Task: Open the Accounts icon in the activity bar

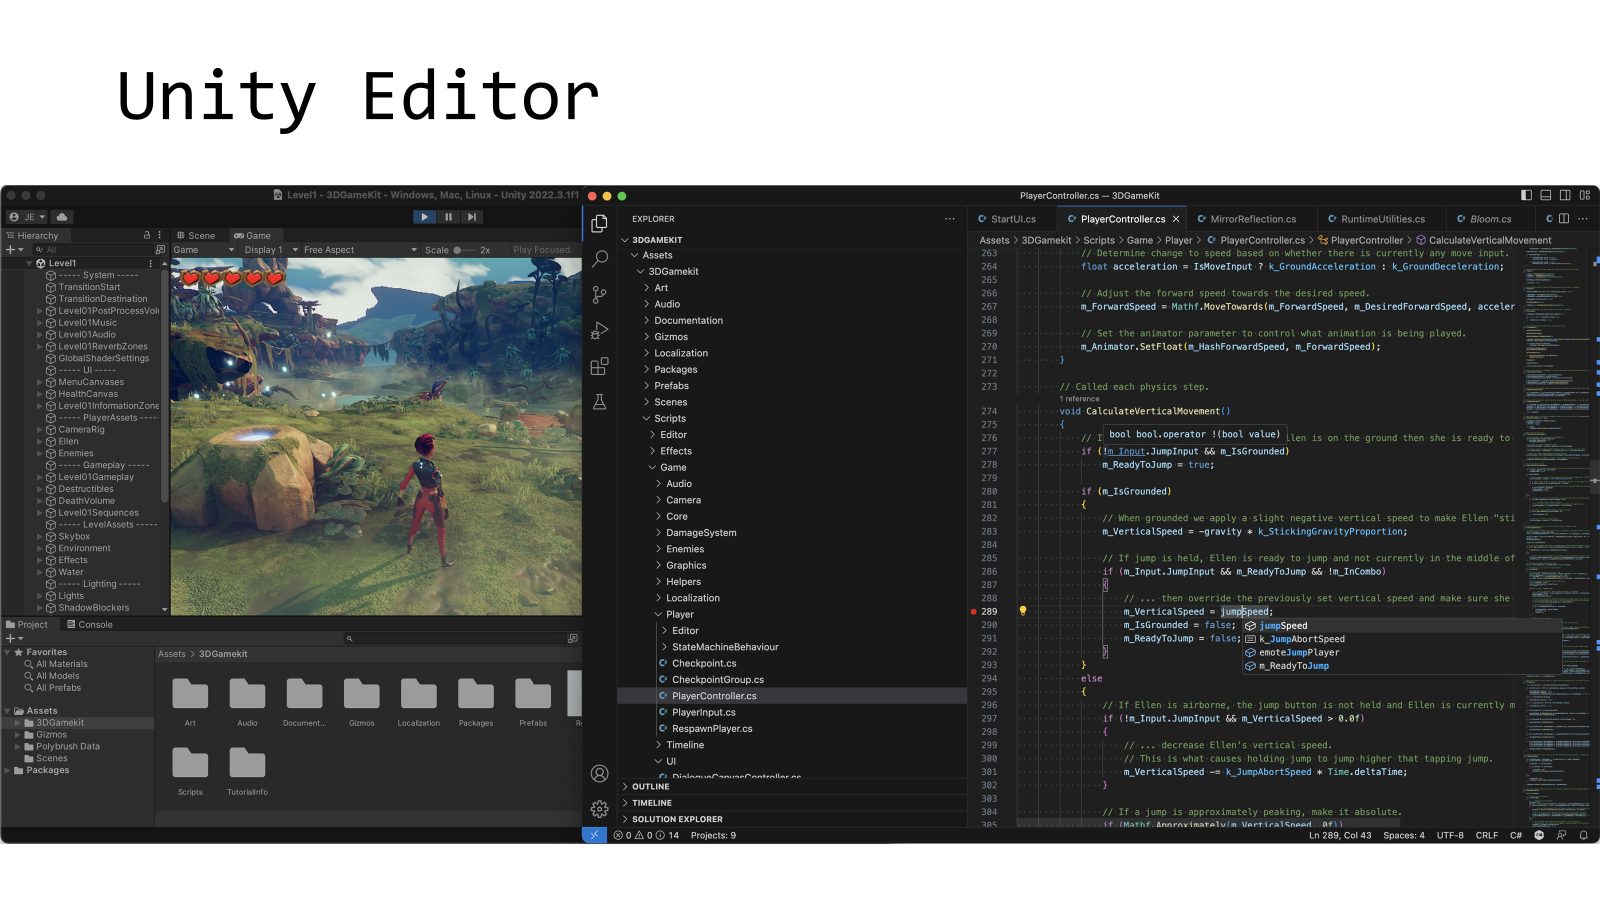Action: pyautogui.click(x=599, y=773)
